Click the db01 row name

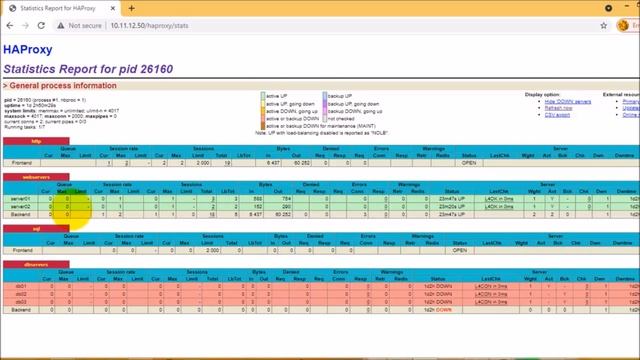(x=21, y=286)
